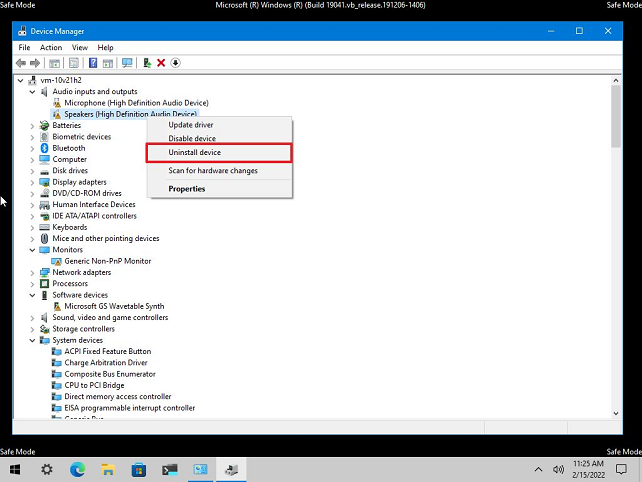Open the Help menu
Image resolution: width=642 pixels, height=482 pixels.
click(x=105, y=48)
